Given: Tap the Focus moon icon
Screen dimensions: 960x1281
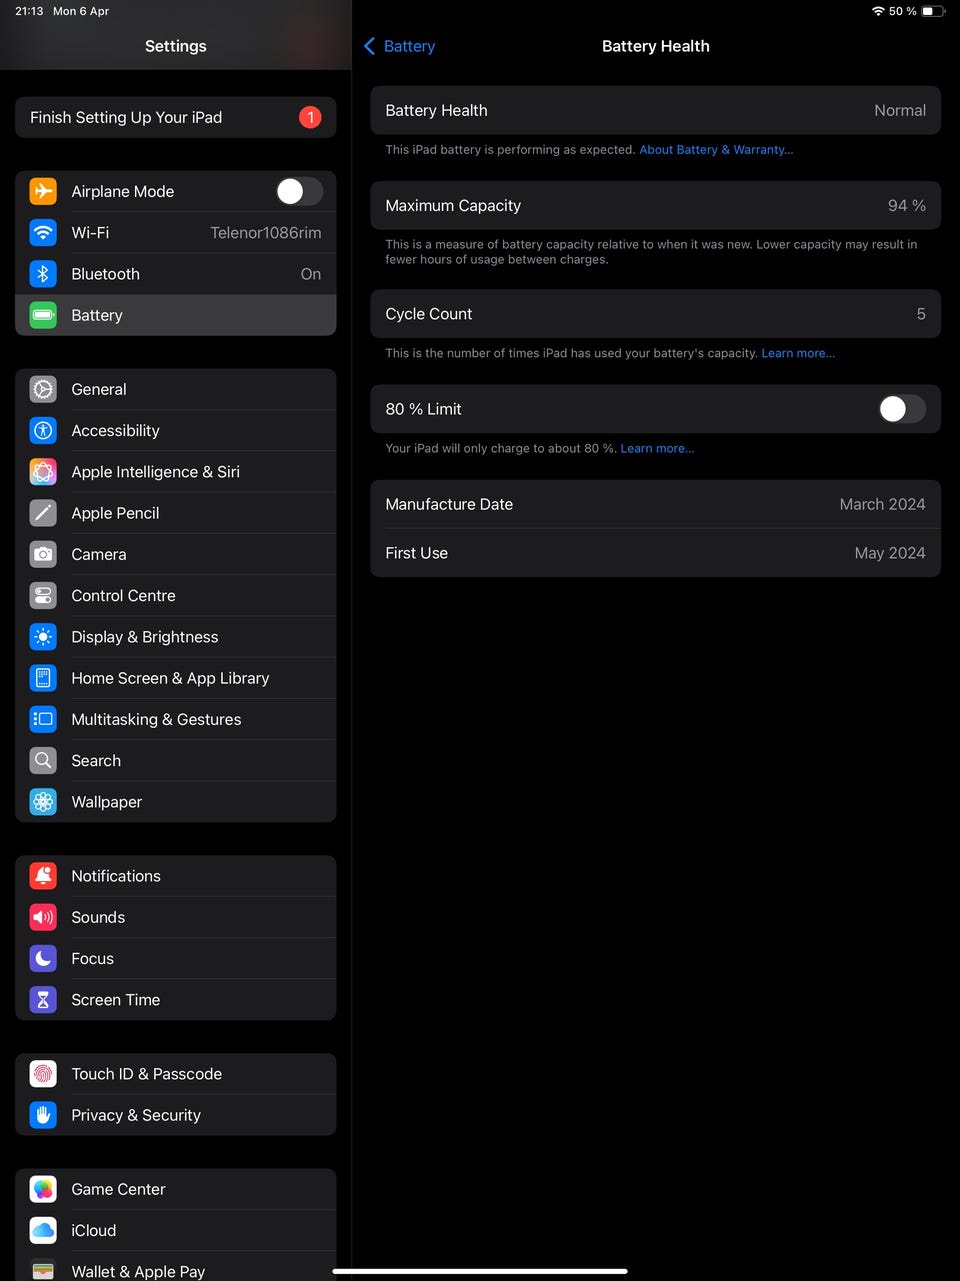Looking at the screenshot, I should pos(43,958).
